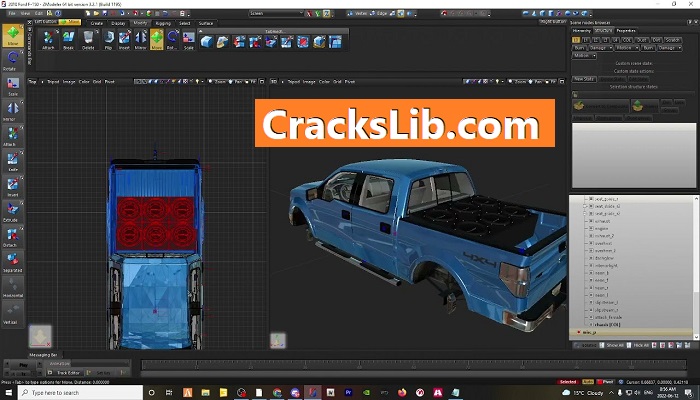This screenshot has width=700, height=400.
Task: Select the Extrude tool in left sidebar
Action: (x=12, y=211)
